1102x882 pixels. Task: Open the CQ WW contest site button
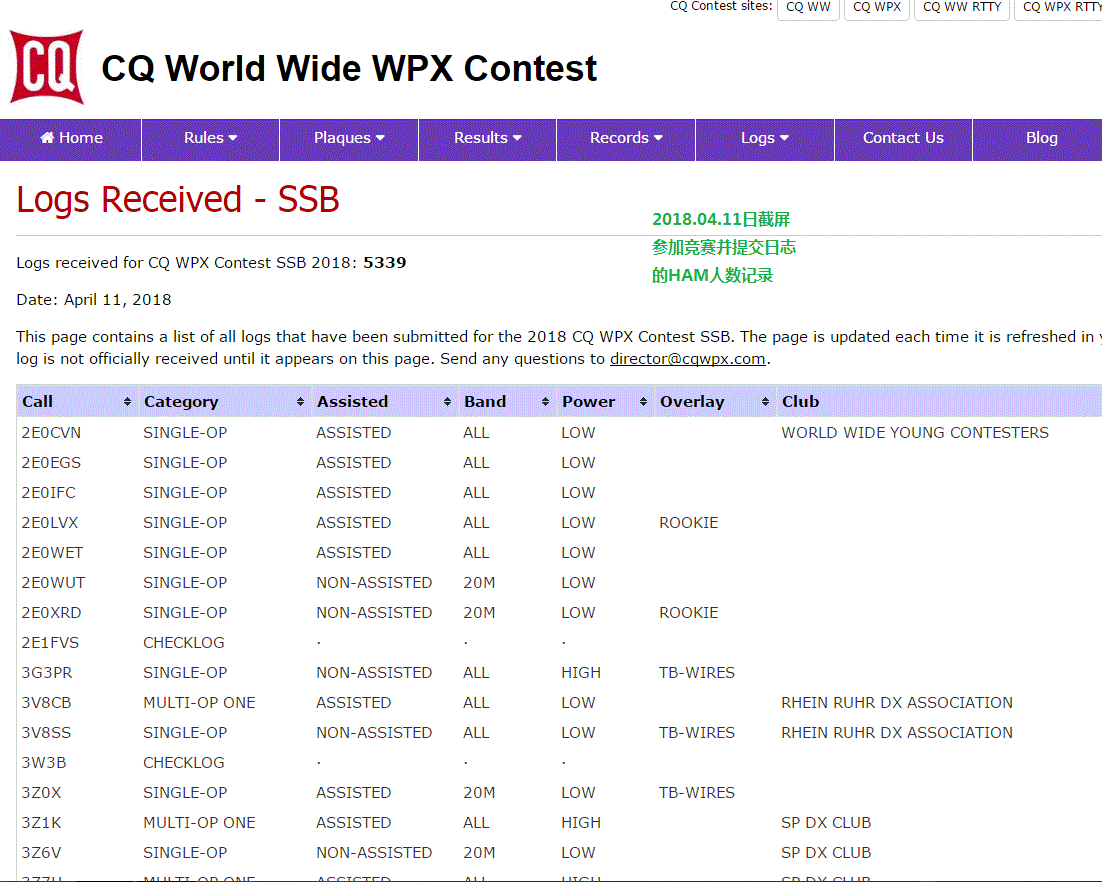click(808, 8)
